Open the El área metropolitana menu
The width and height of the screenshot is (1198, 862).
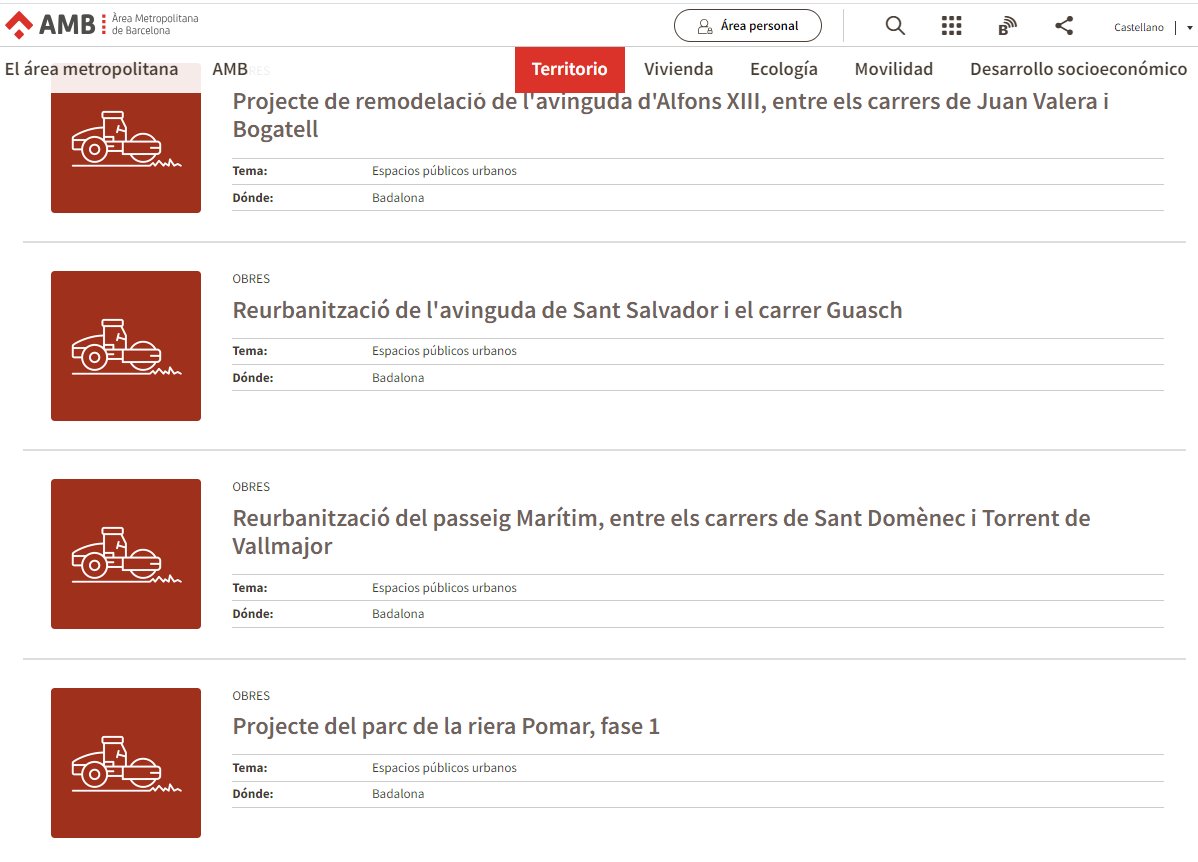point(91,69)
